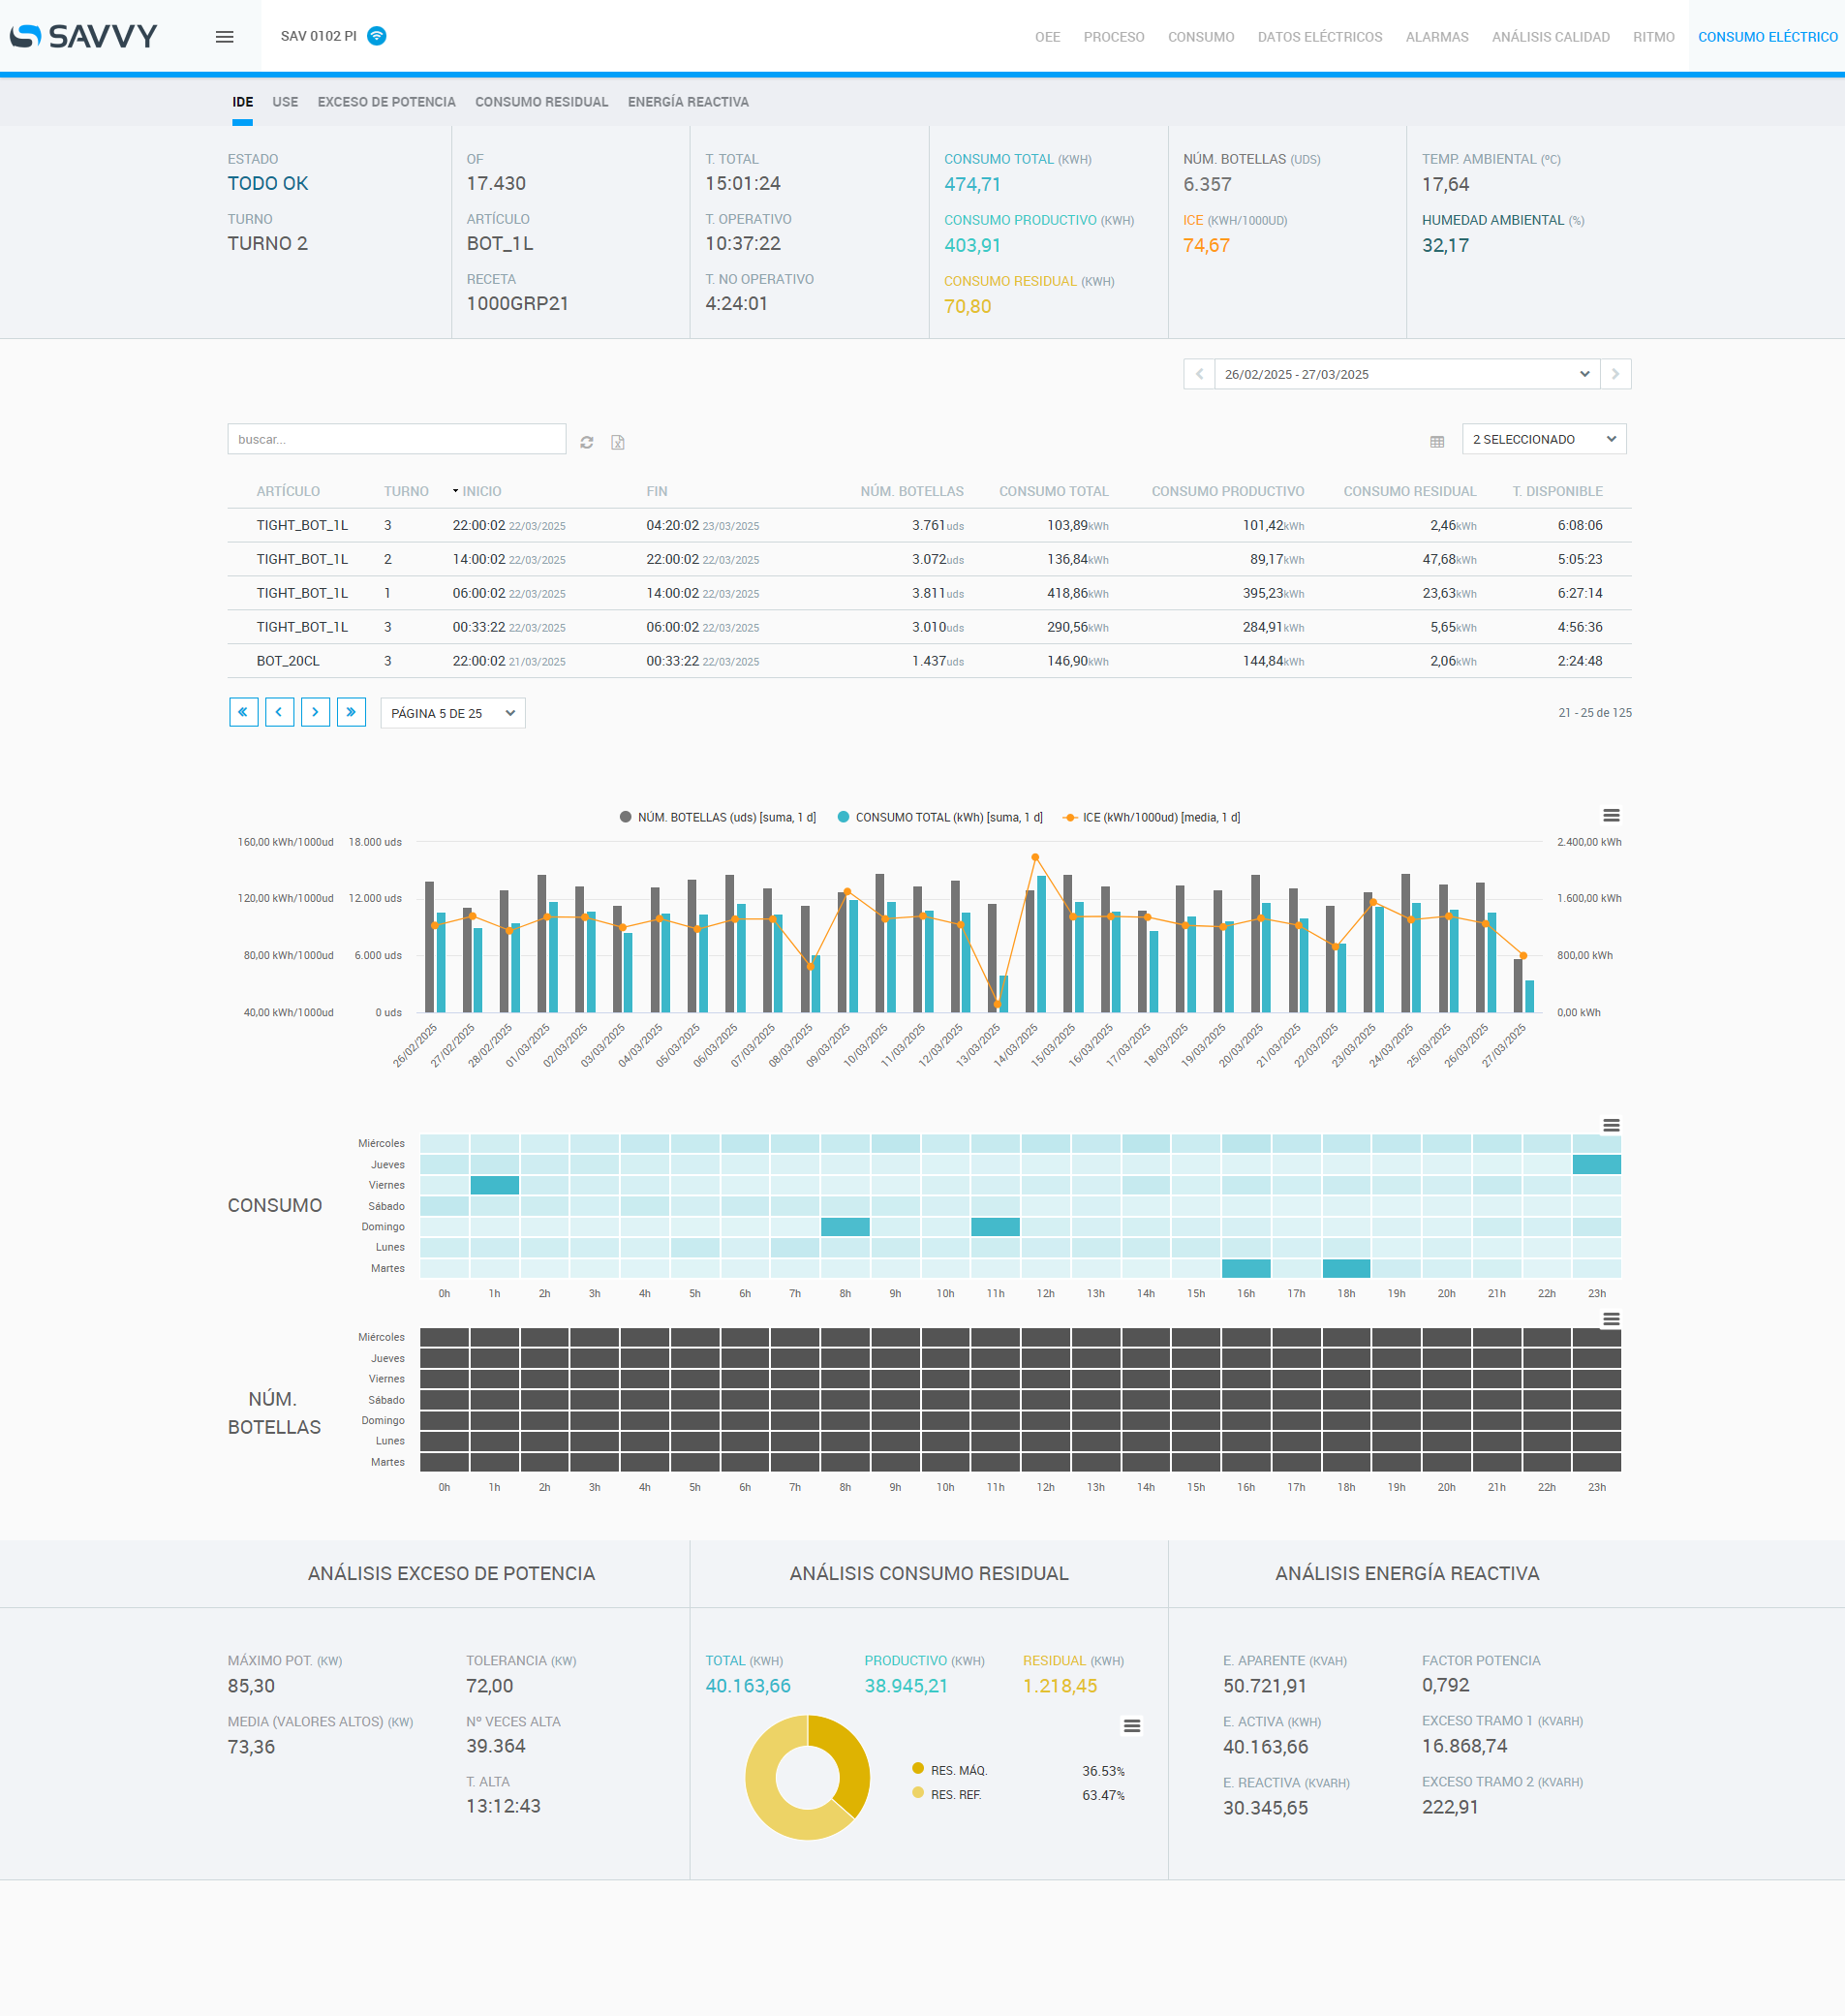The image size is (1845, 2016).
Task: Go to last page of table
Action: 351,712
